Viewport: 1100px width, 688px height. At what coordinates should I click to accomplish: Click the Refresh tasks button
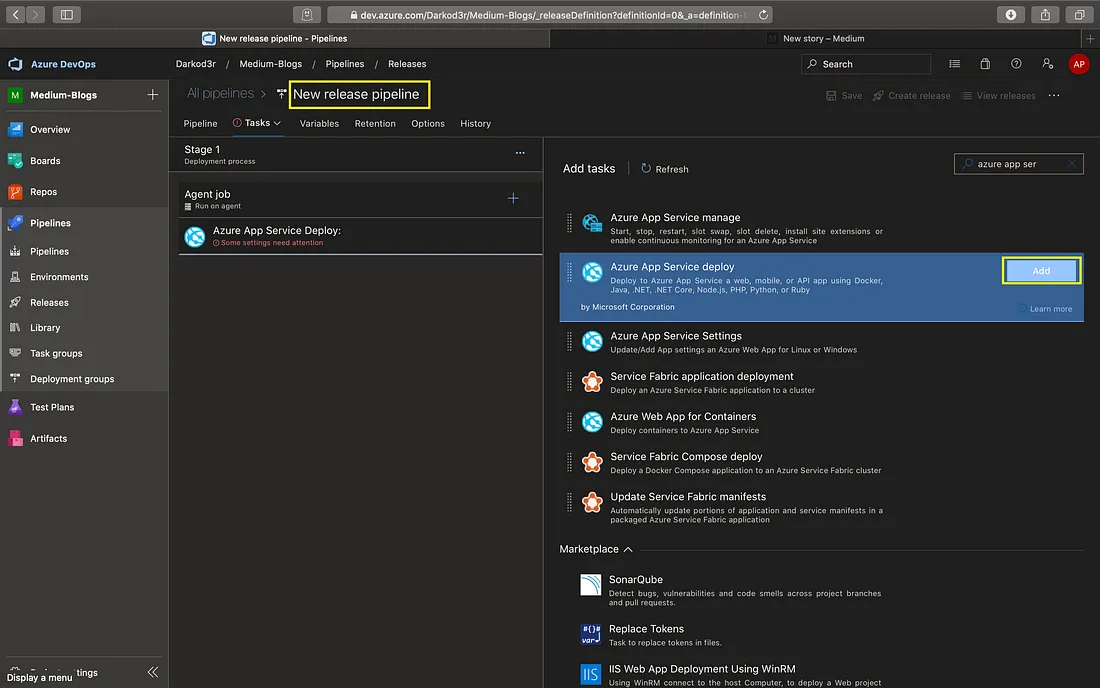click(664, 169)
